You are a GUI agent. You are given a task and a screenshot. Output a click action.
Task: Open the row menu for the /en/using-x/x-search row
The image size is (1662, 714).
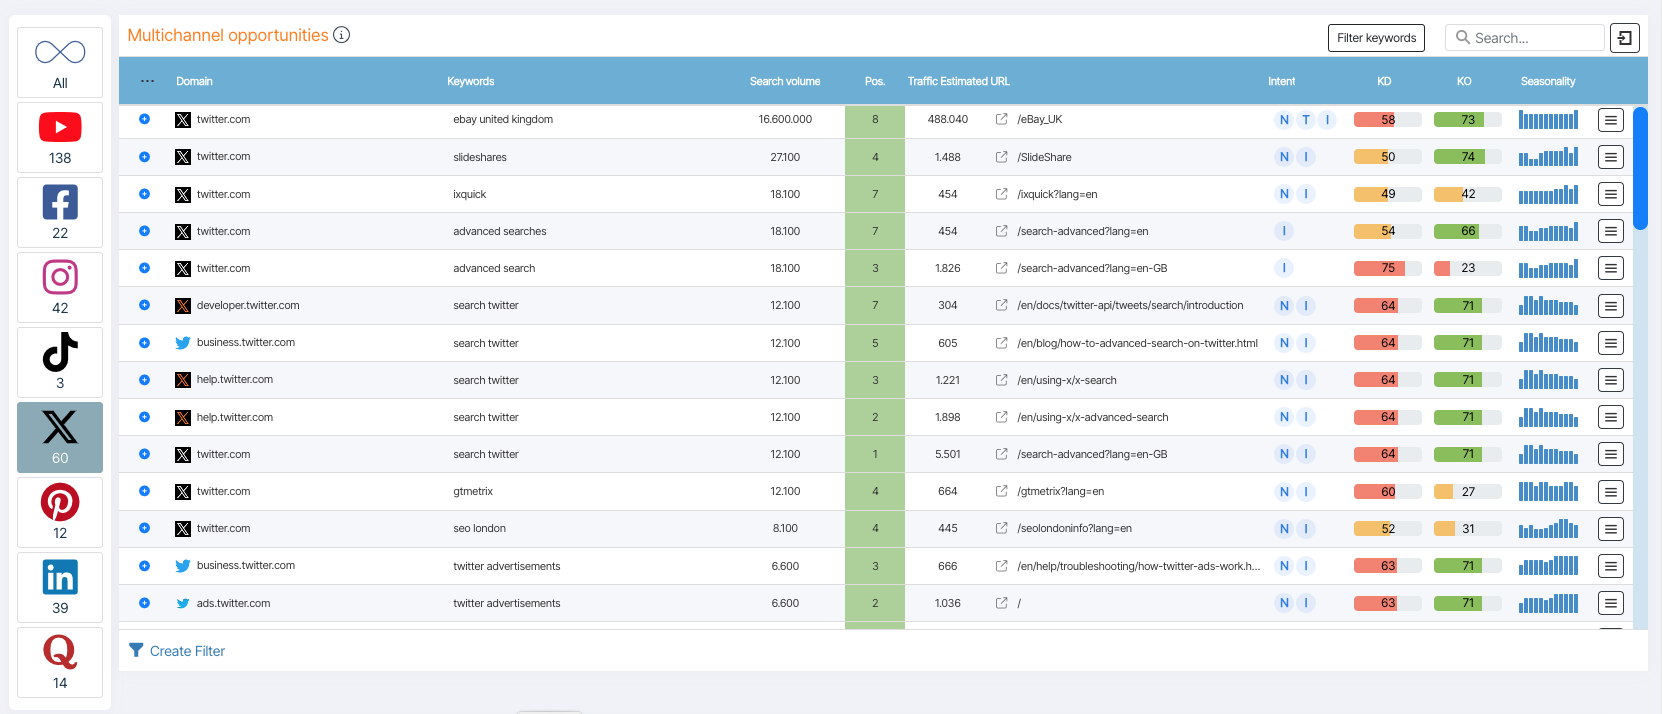1610,380
